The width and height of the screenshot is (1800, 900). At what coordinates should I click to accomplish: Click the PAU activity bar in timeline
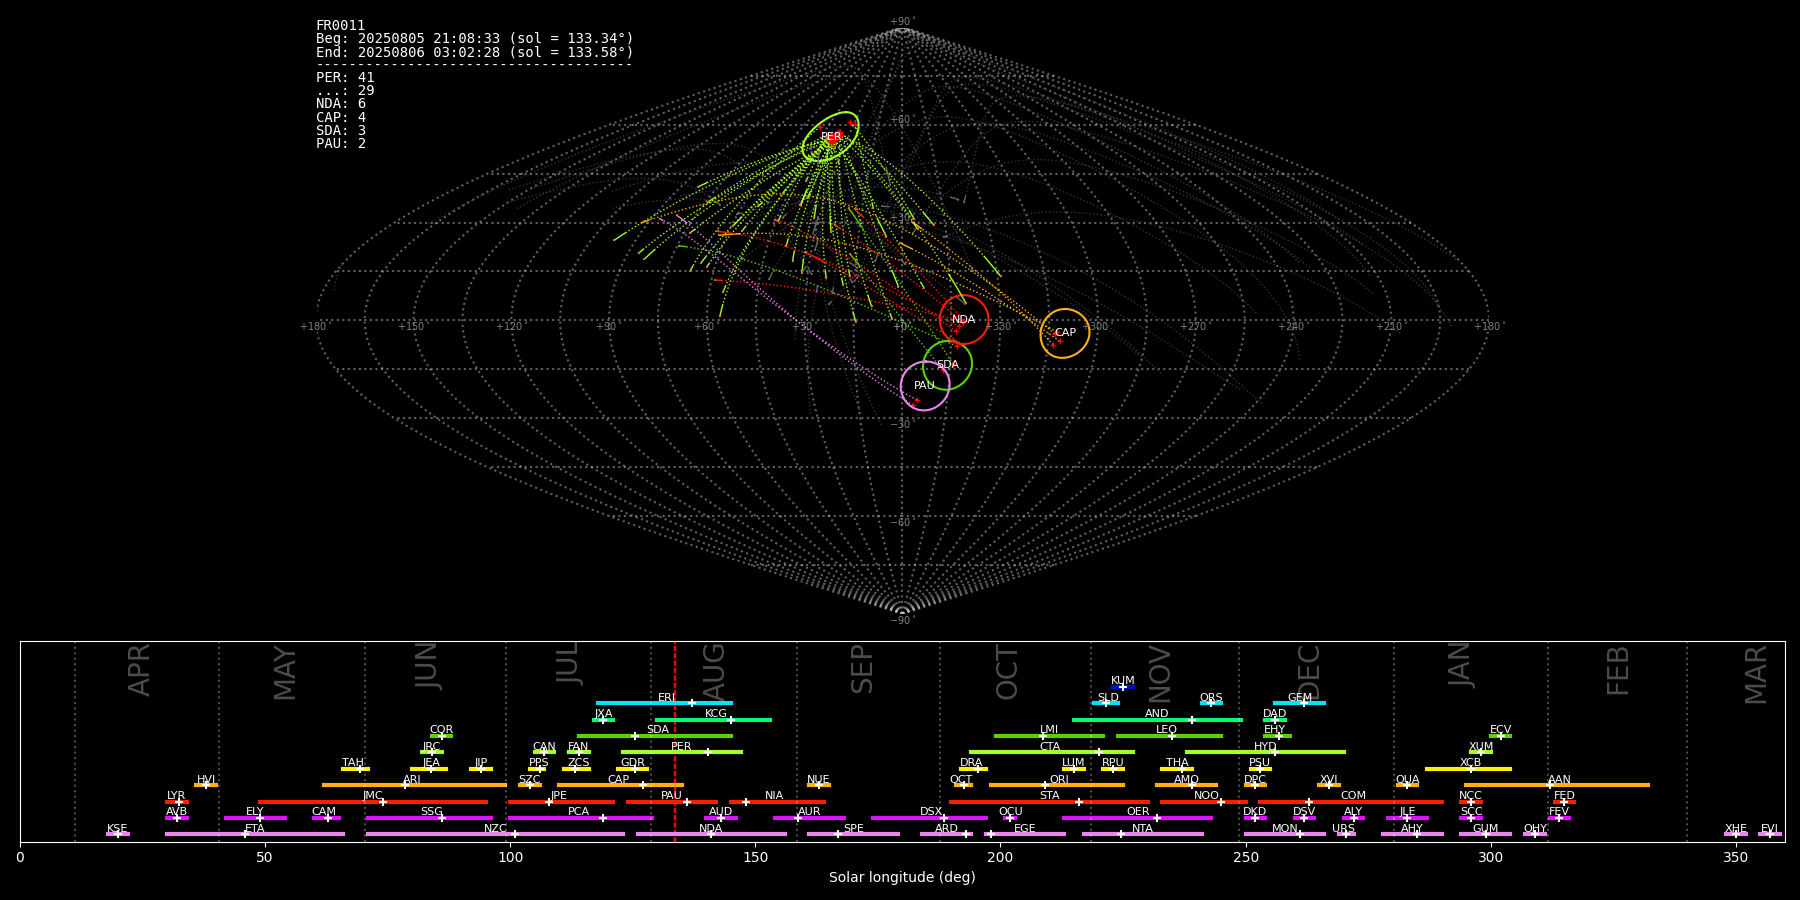[672, 802]
